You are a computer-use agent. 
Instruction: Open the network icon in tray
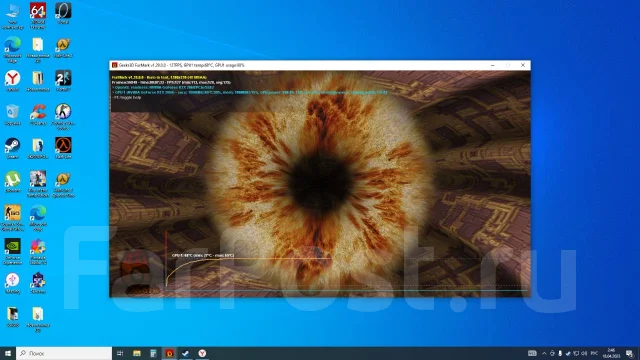pos(576,353)
